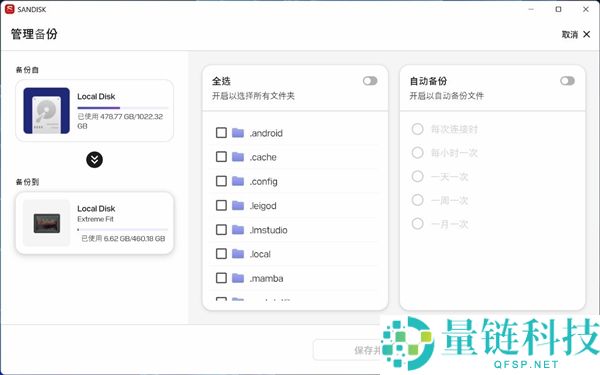Click the double-chevron down arrow icon

point(95,160)
